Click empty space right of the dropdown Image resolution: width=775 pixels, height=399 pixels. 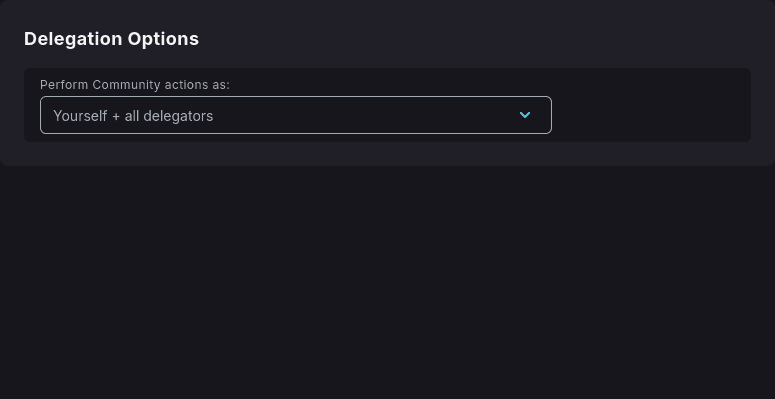[x=651, y=115]
